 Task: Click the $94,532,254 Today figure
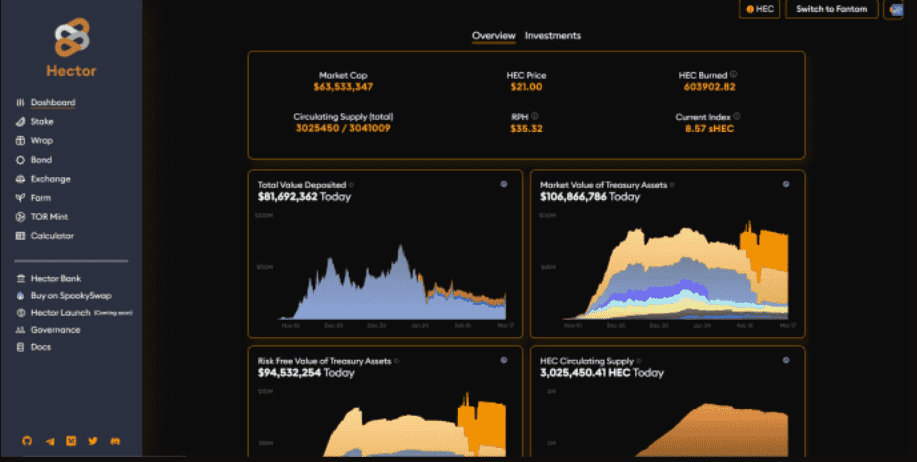click(x=306, y=373)
